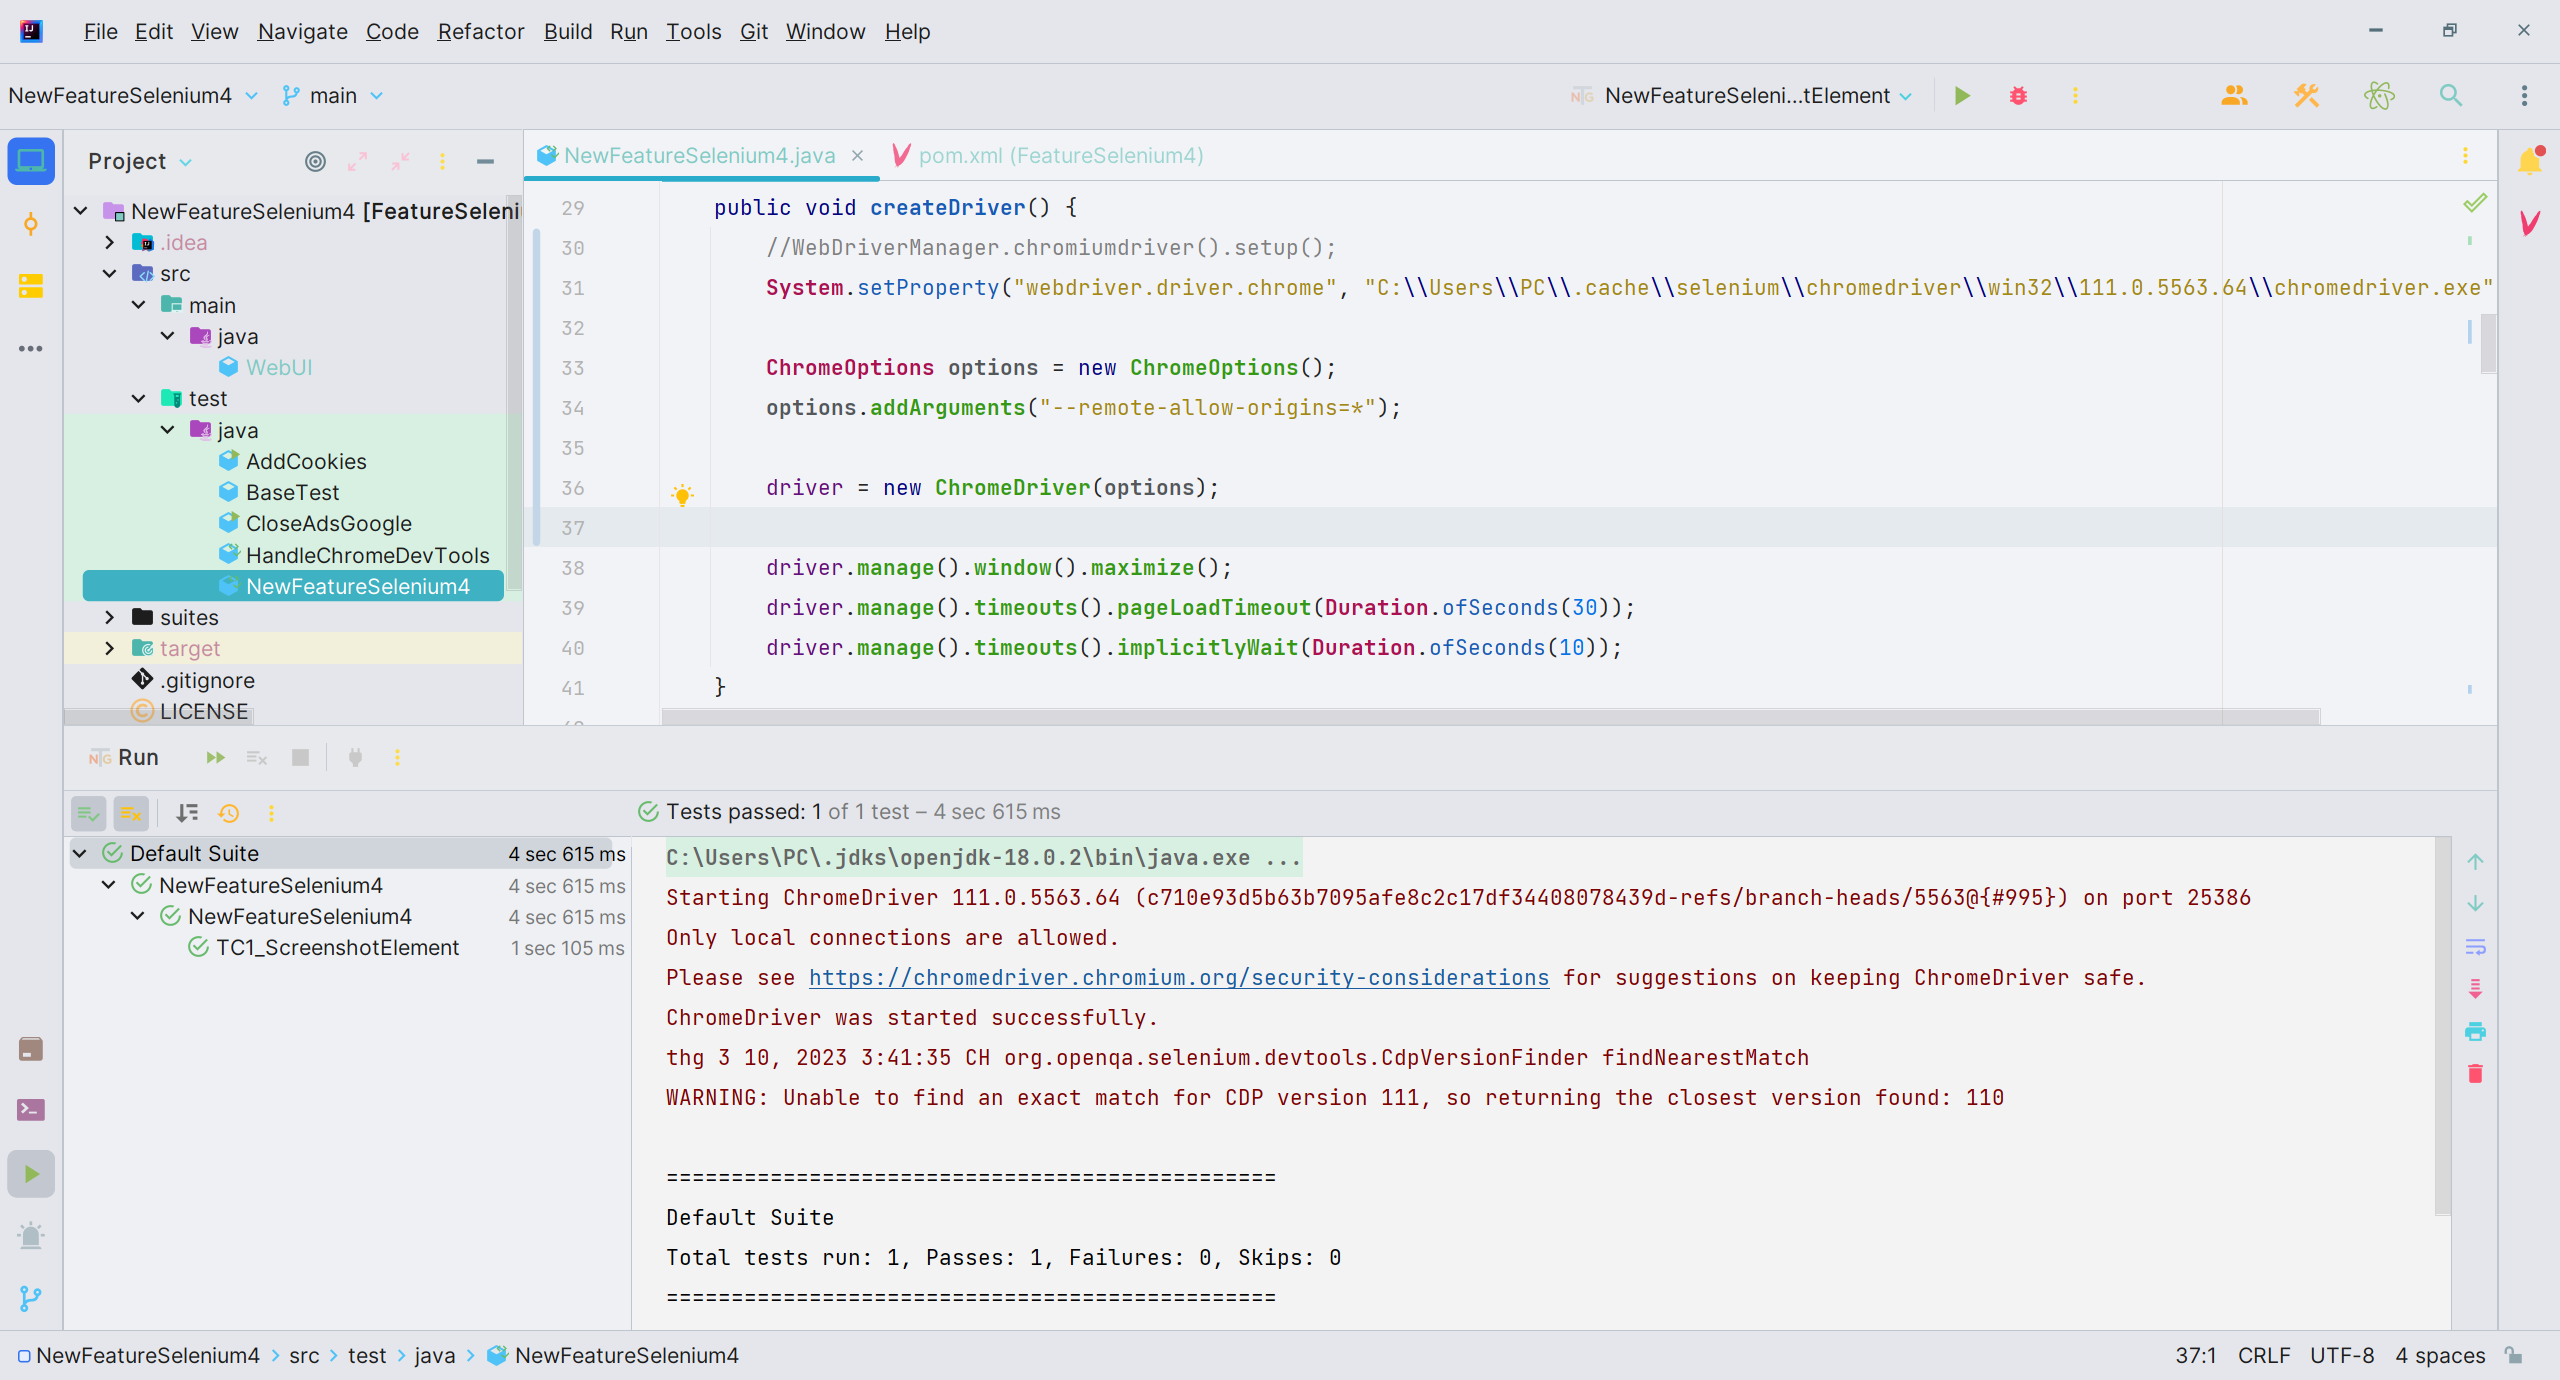Collapse all in Project panel
2560x1380 pixels.
[x=400, y=161]
